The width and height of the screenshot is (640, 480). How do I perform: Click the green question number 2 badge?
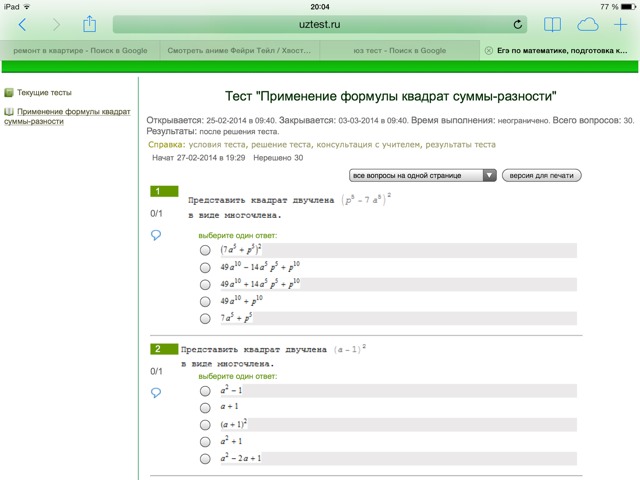(x=164, y=349)
